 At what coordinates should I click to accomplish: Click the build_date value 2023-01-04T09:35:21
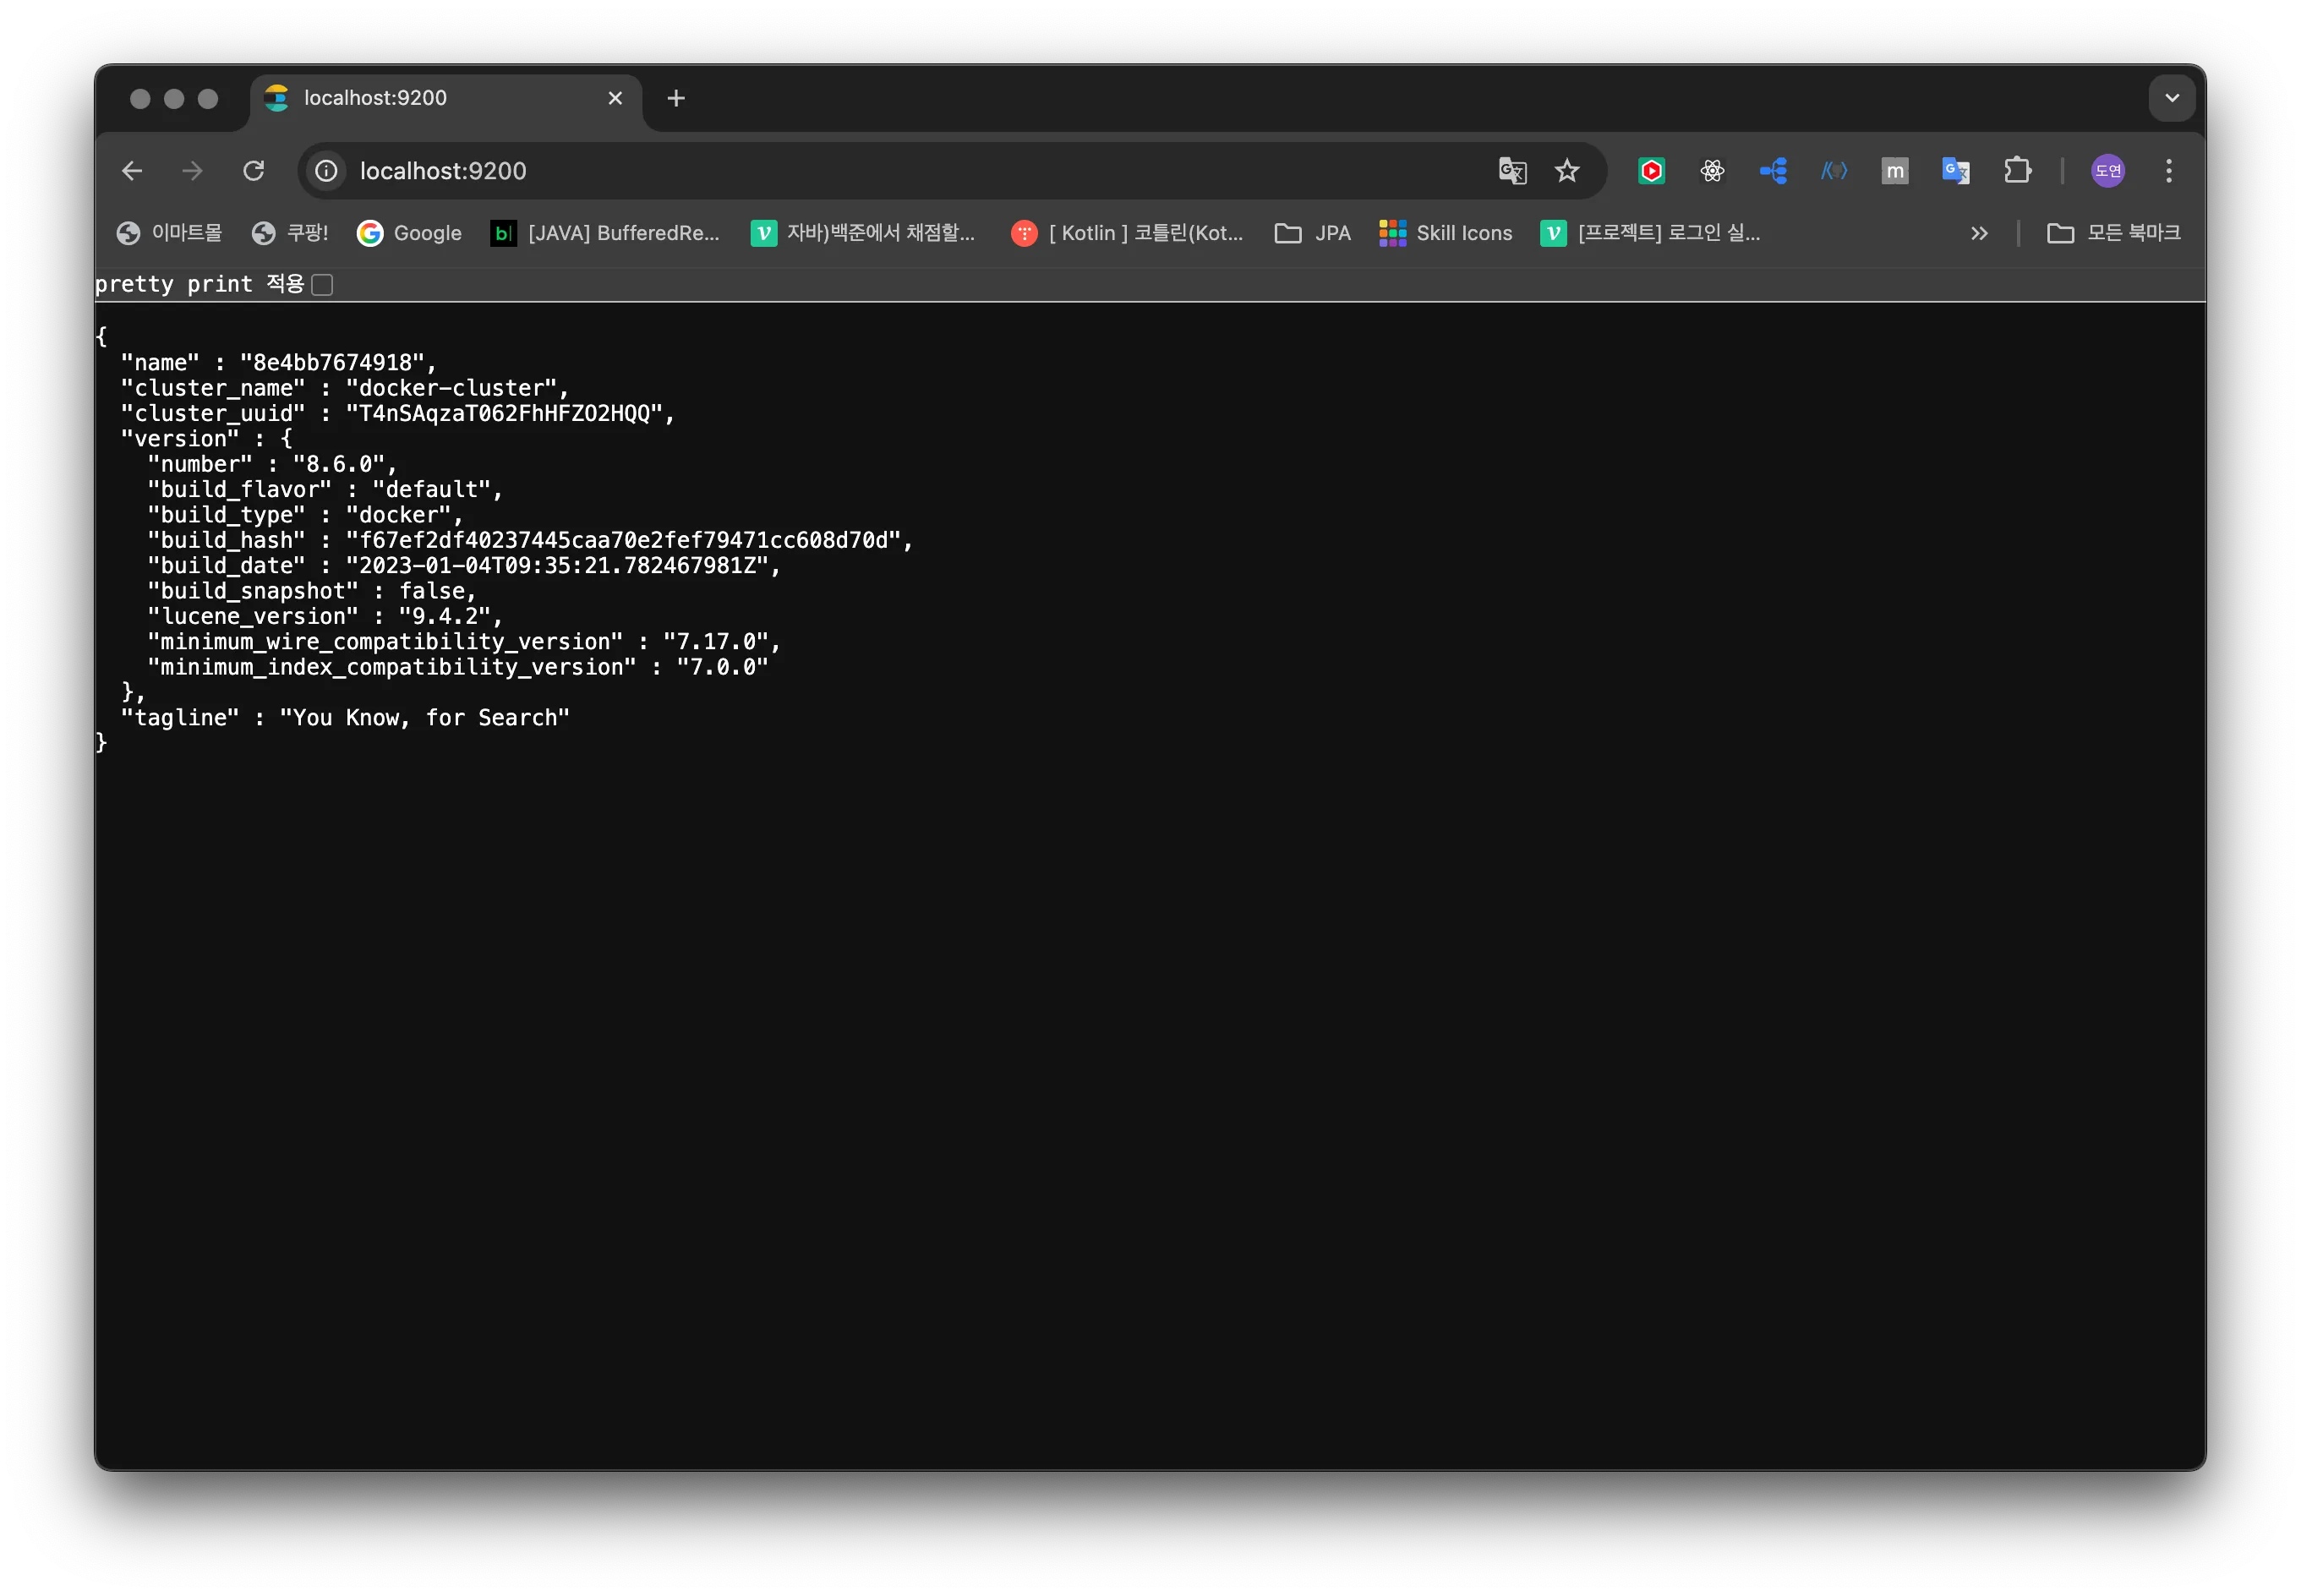pyautogui.click(x=557, y=566)
